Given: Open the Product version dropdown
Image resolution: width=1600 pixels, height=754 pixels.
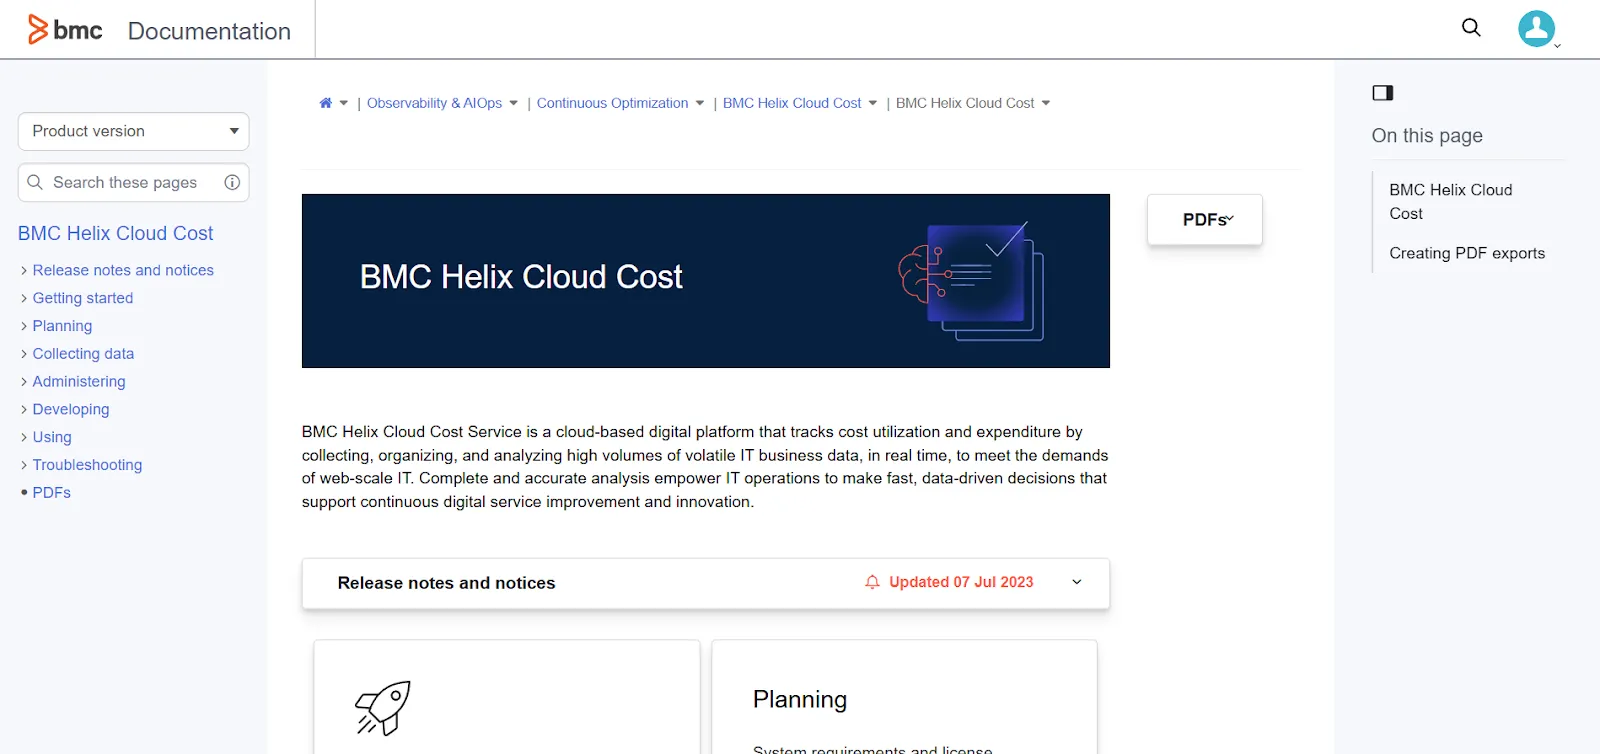Looking at the screenshot, I should [x=133, y=131].
